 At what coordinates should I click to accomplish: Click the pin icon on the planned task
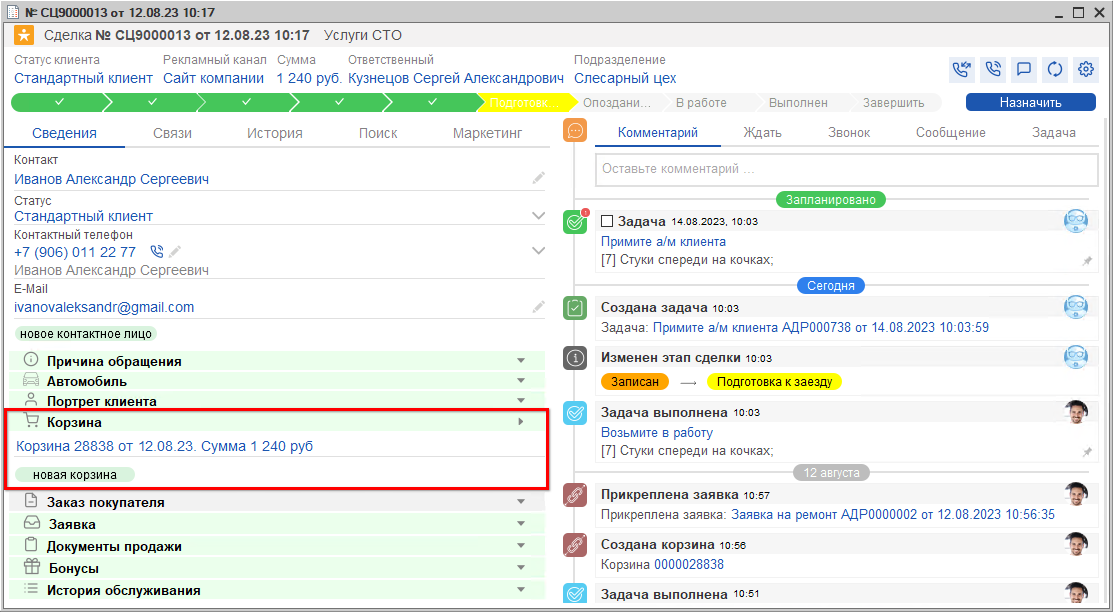coord(1087,261)
